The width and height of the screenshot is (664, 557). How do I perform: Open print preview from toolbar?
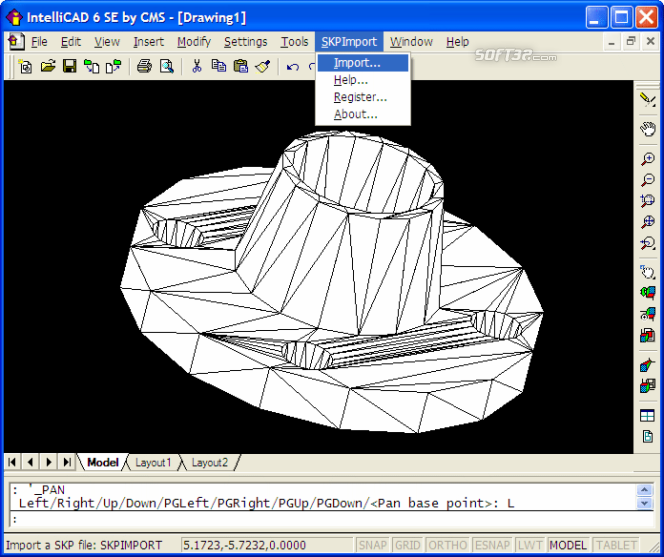166,66
